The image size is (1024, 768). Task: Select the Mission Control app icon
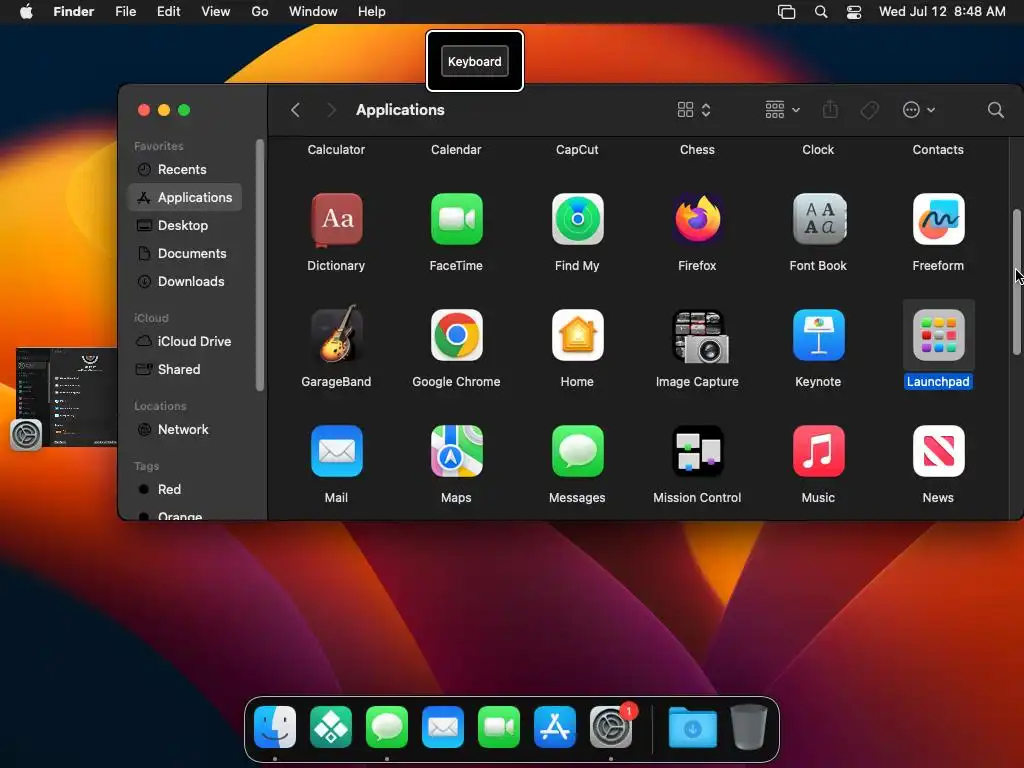(697, 451)
